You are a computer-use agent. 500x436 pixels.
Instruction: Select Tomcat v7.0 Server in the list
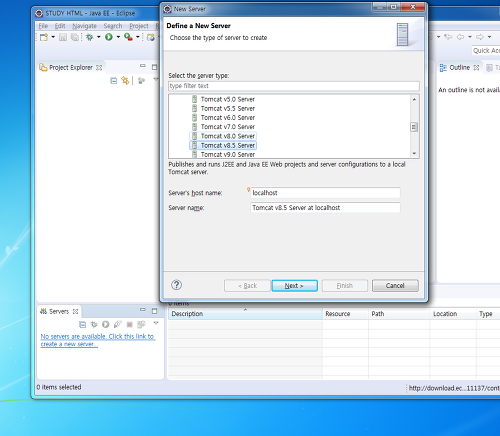point(224,127)
